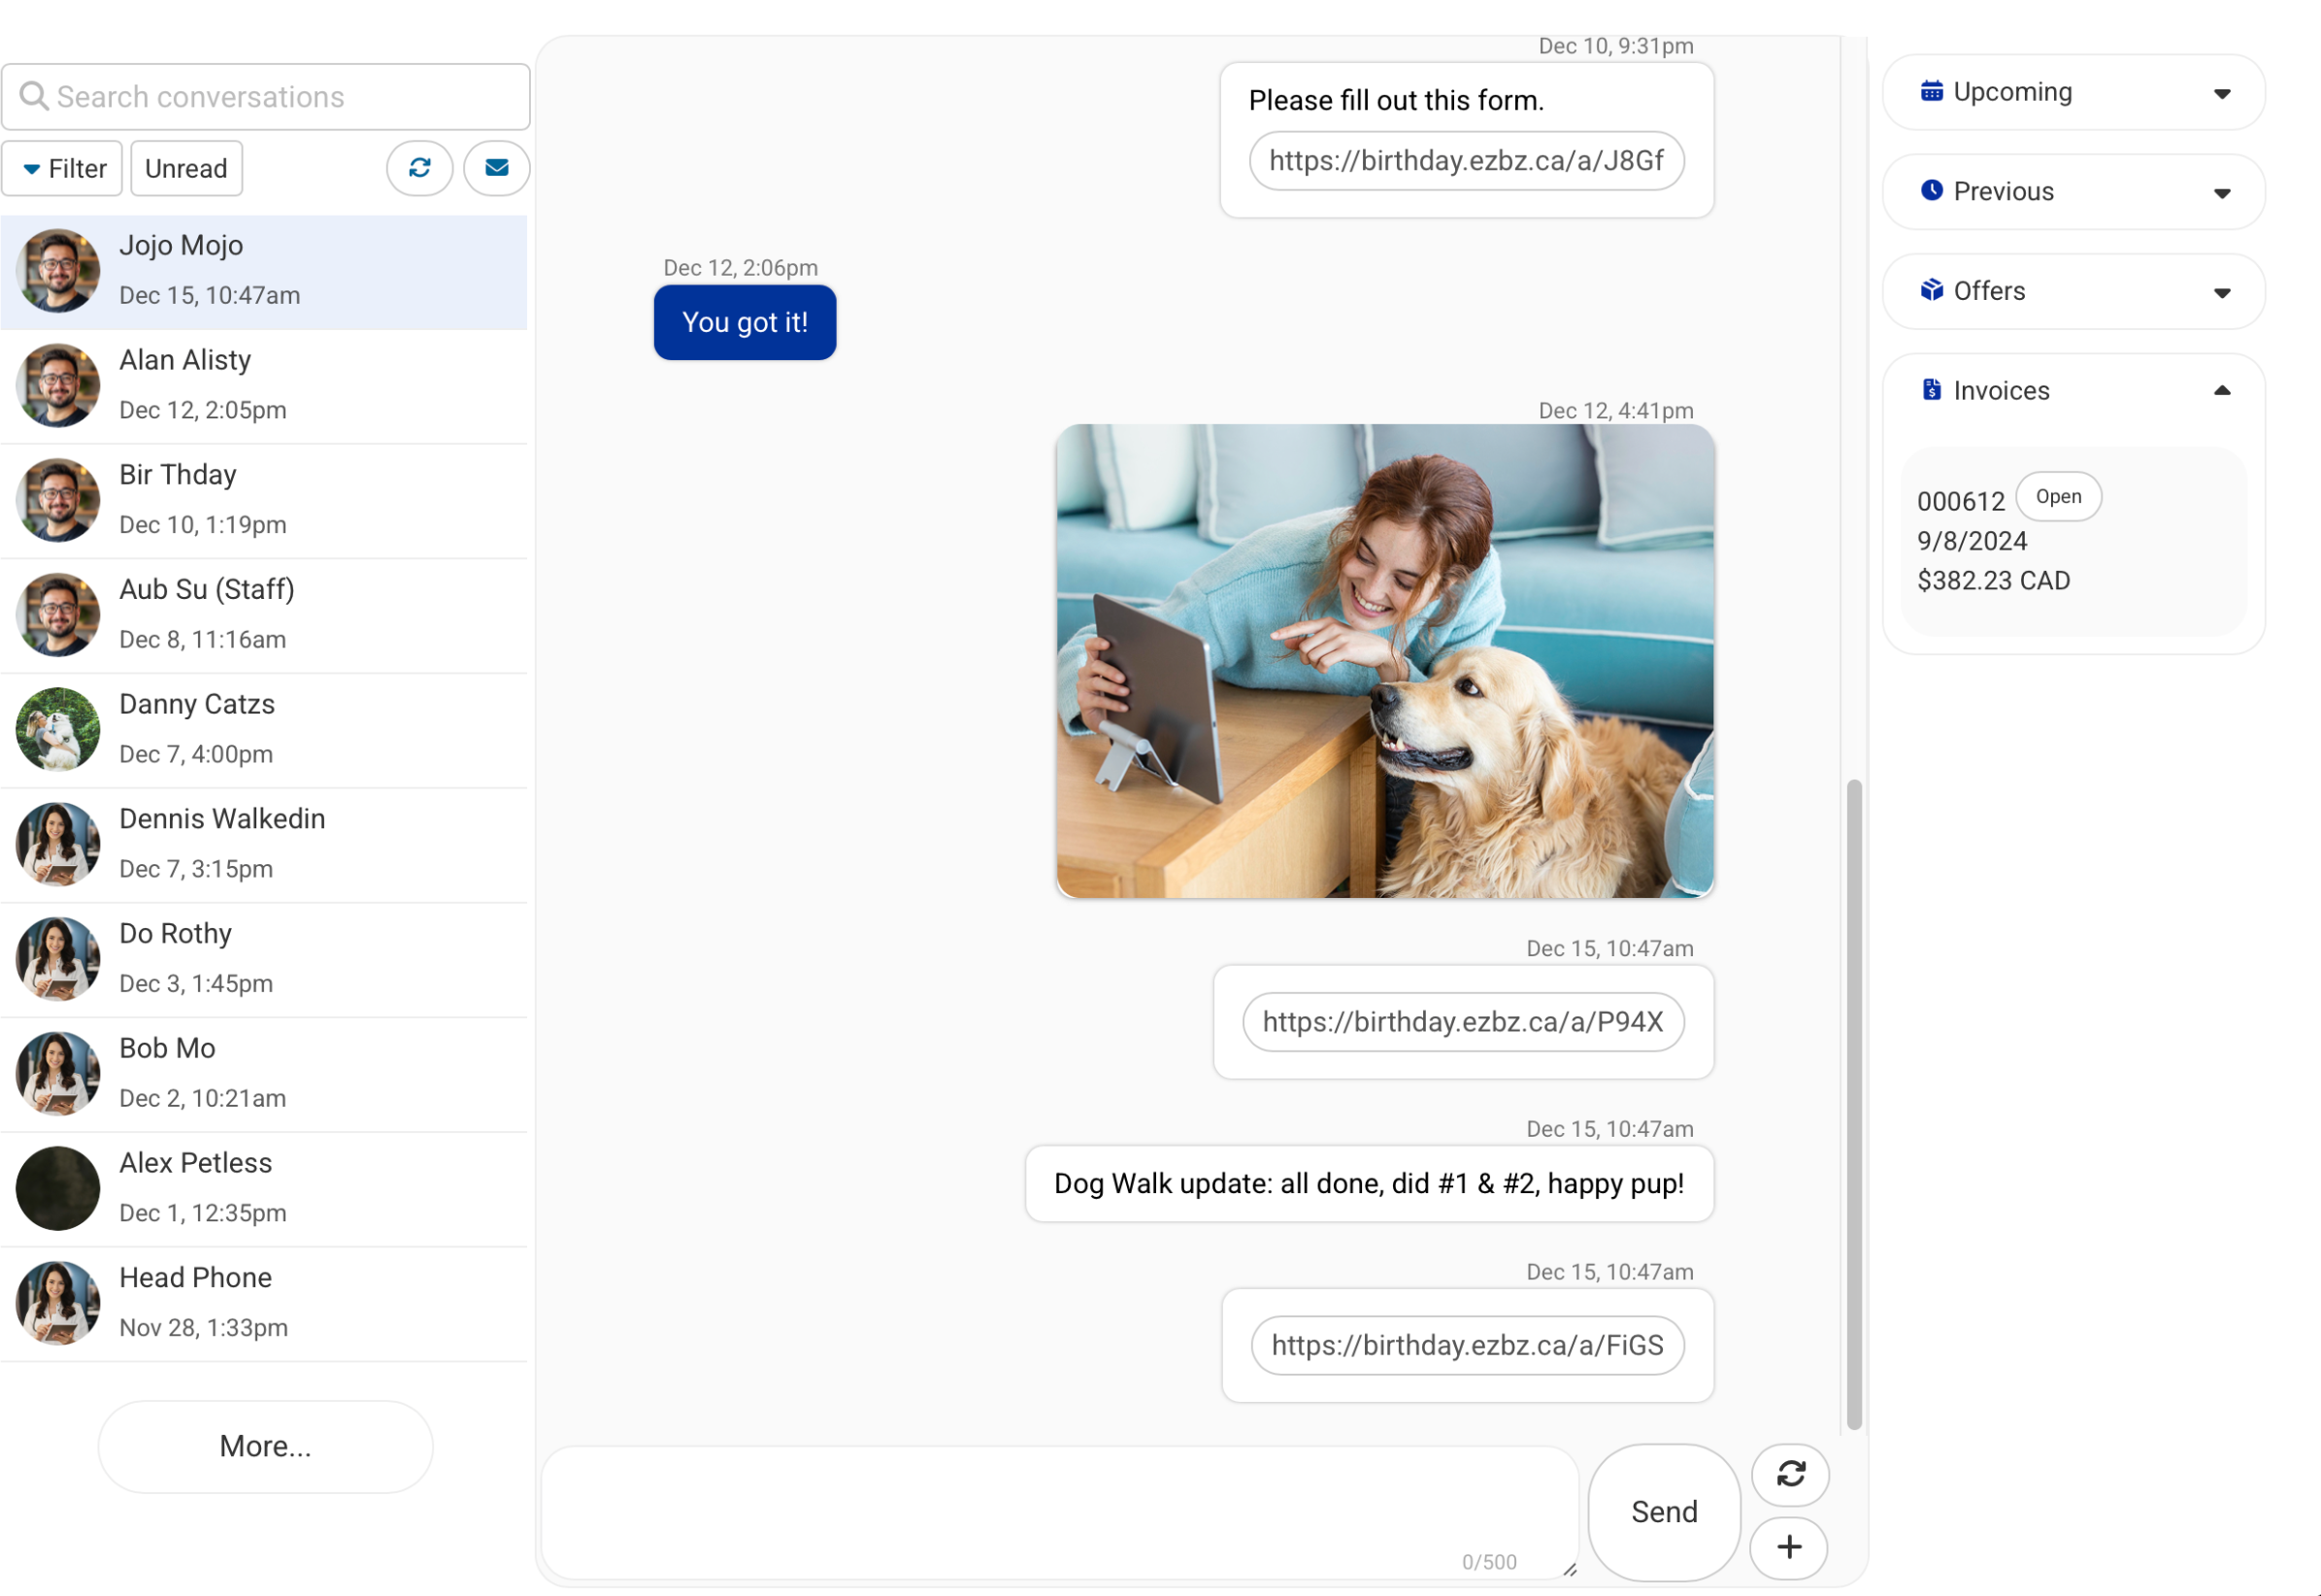Click the Offers package icon

click(x=1932, y=291)
